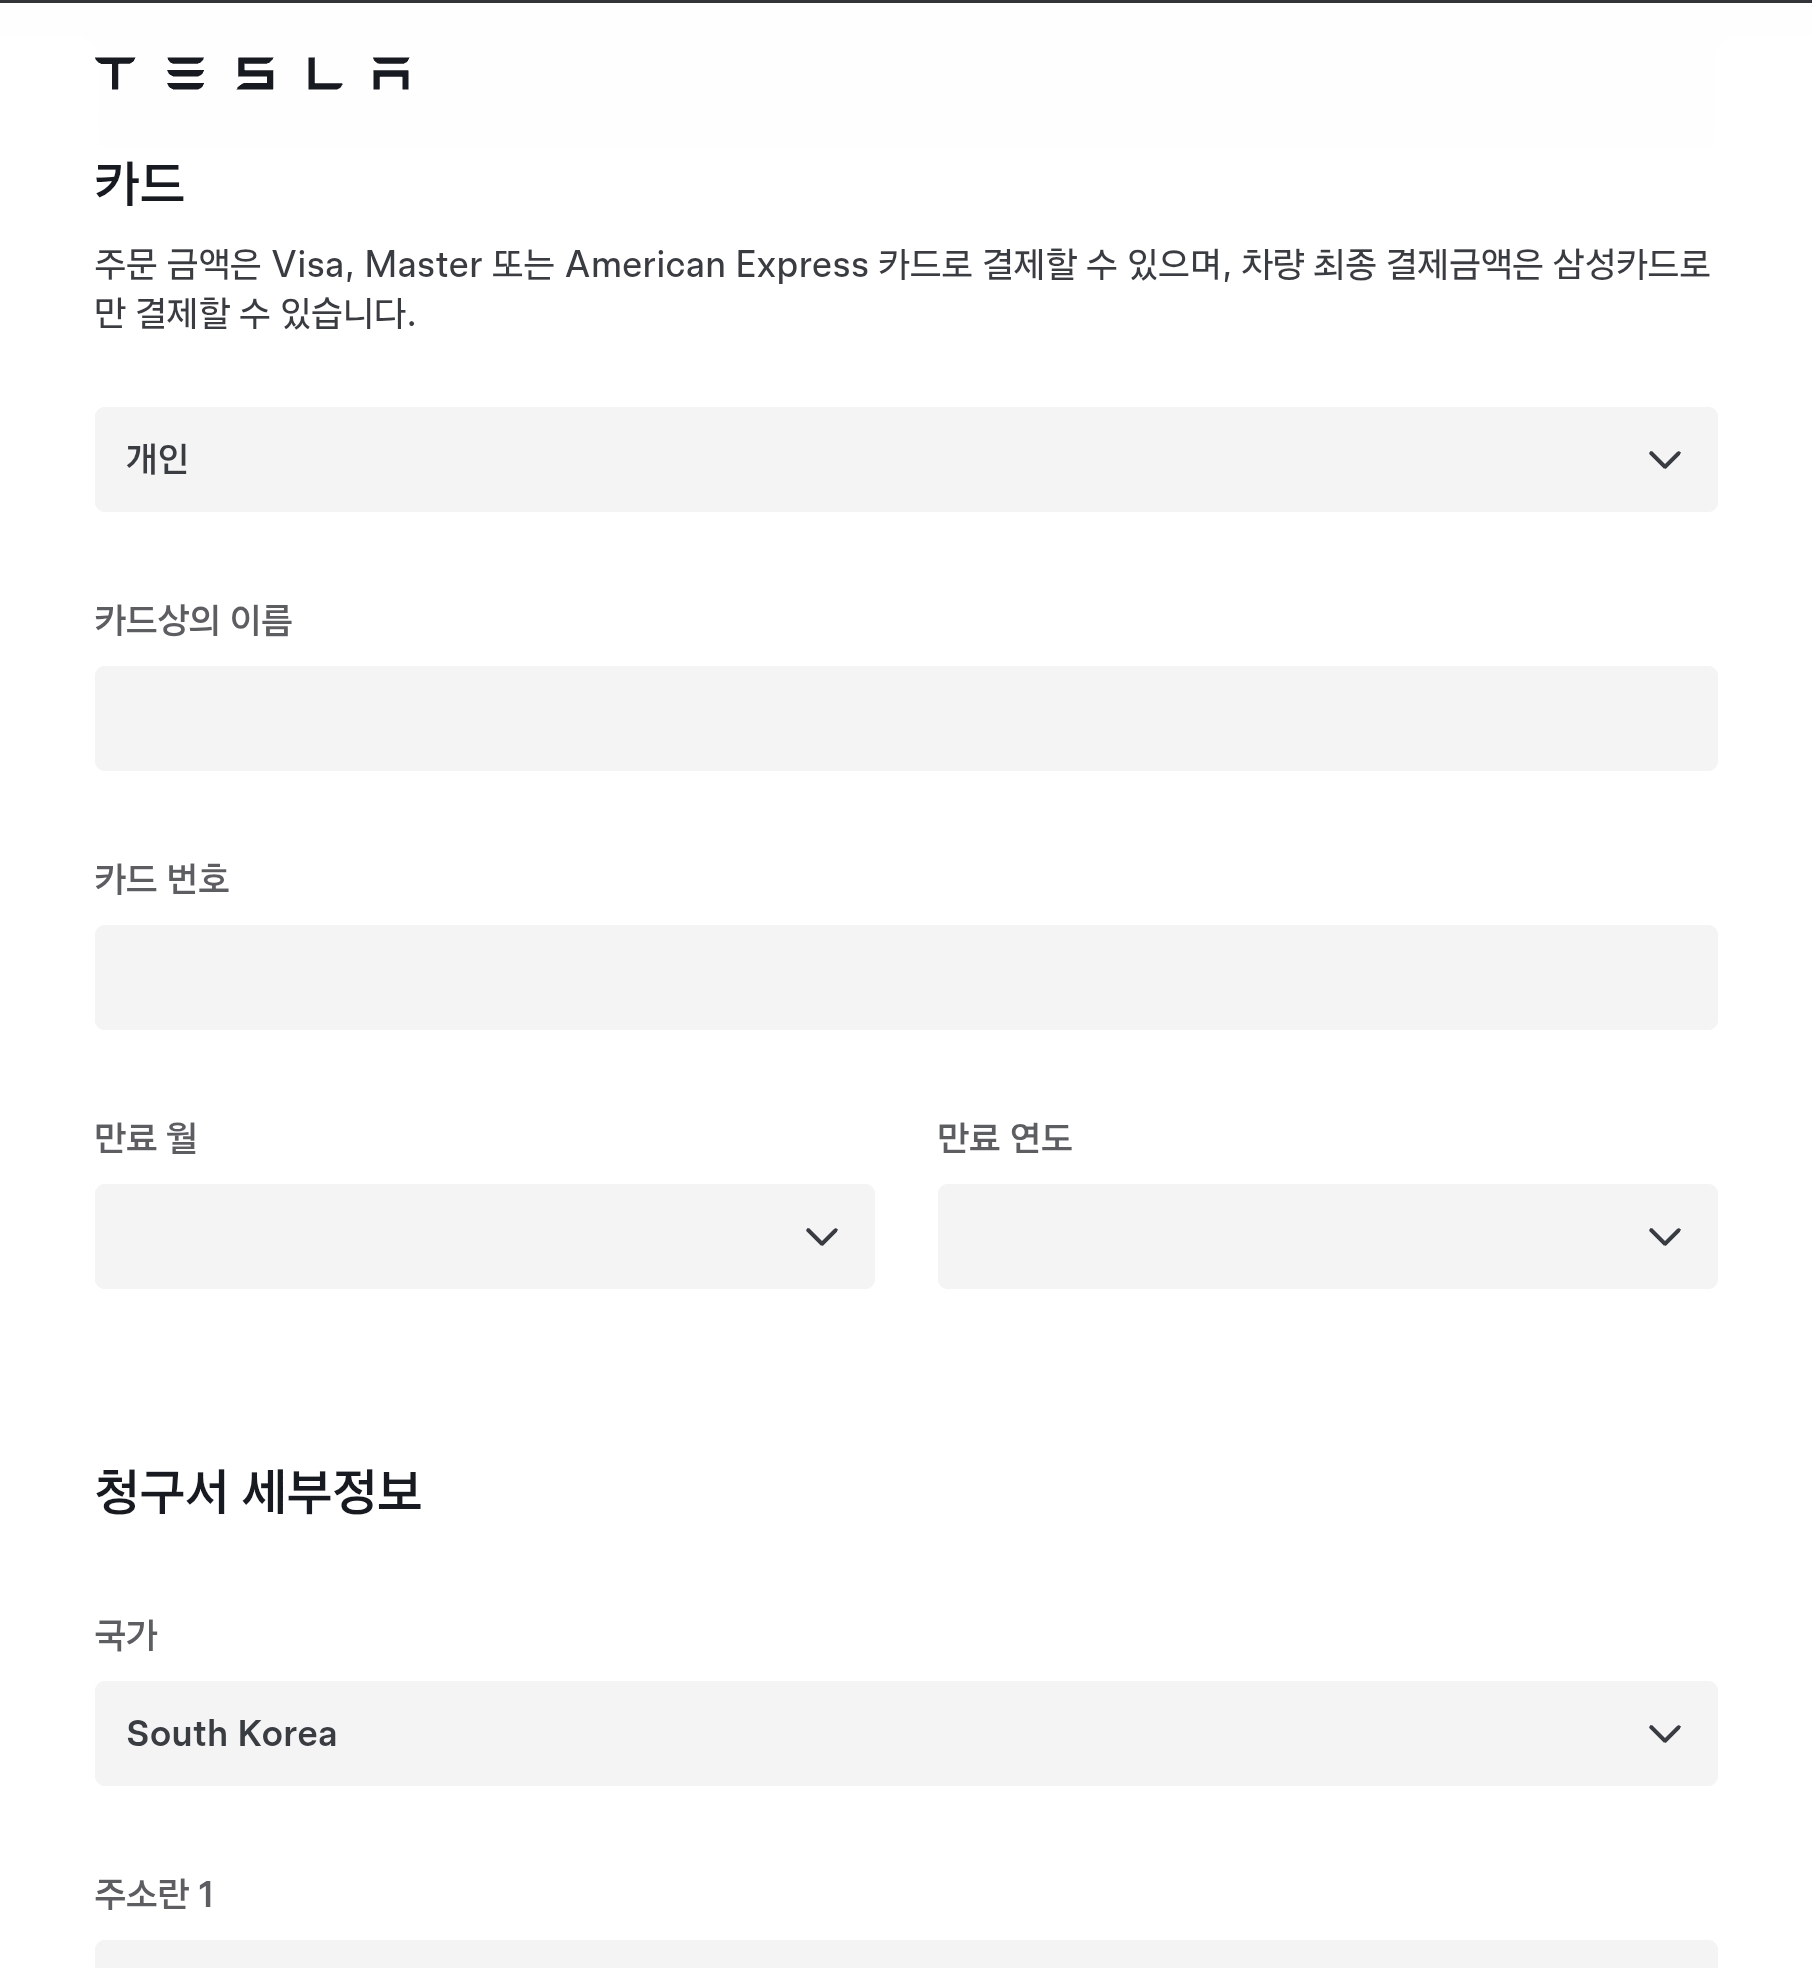Click the 주소란 1 label

tap(154, 1894)
